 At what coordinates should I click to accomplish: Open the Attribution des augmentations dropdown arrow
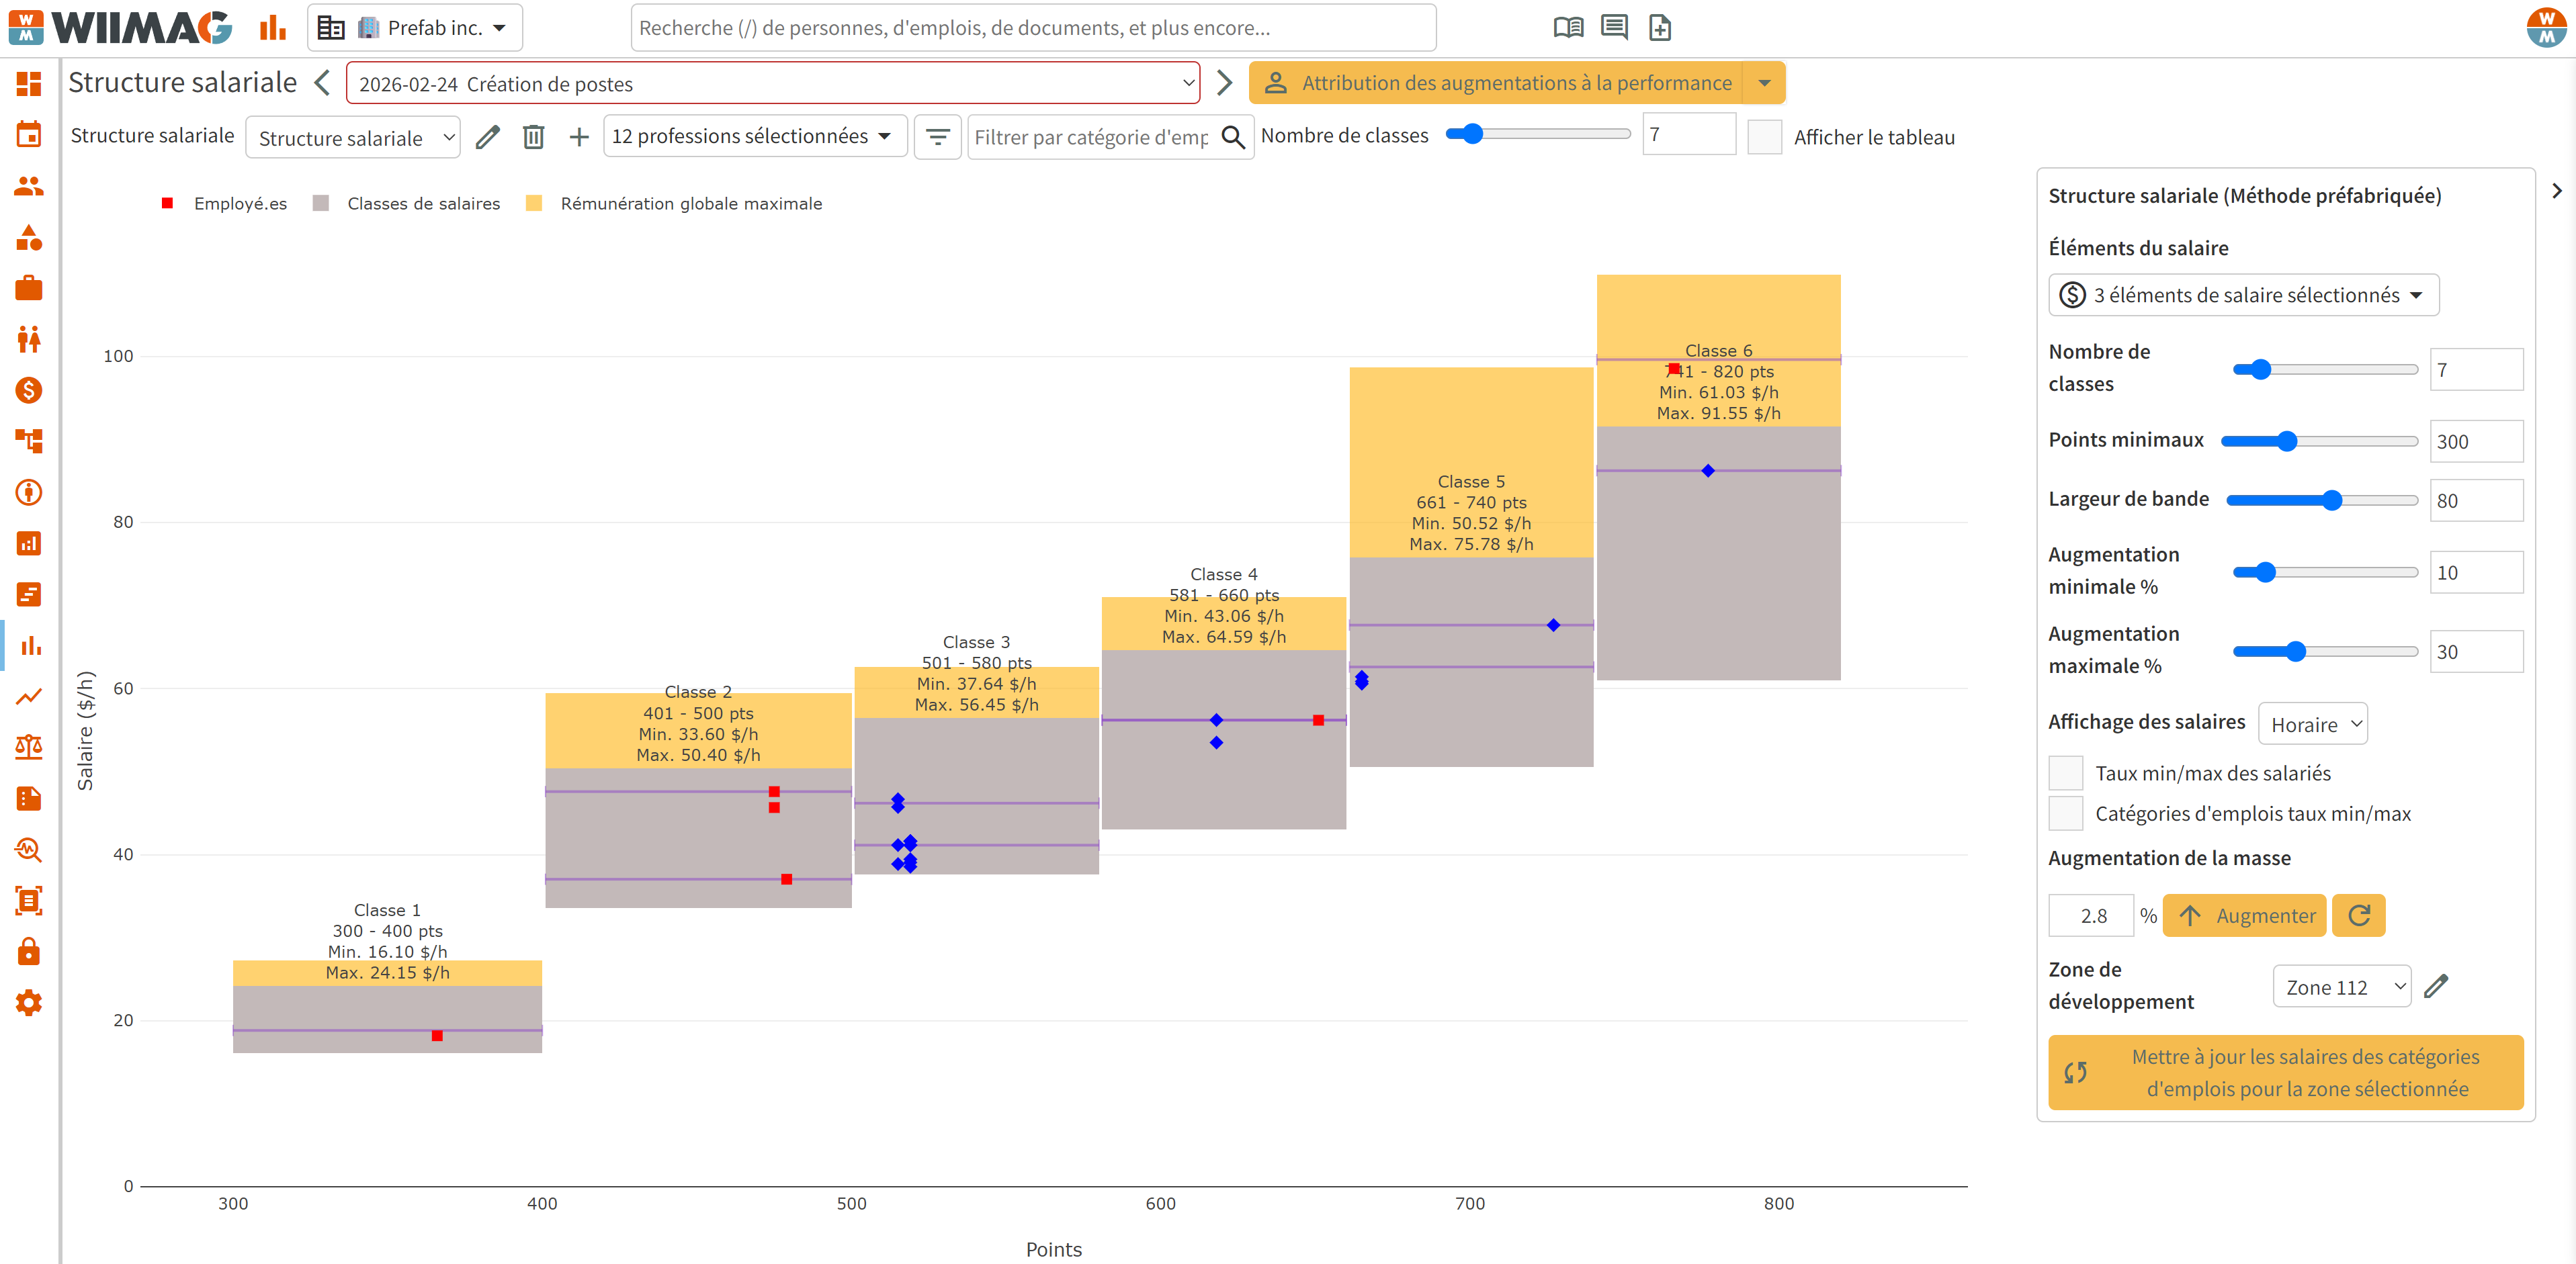point(1764,83)
